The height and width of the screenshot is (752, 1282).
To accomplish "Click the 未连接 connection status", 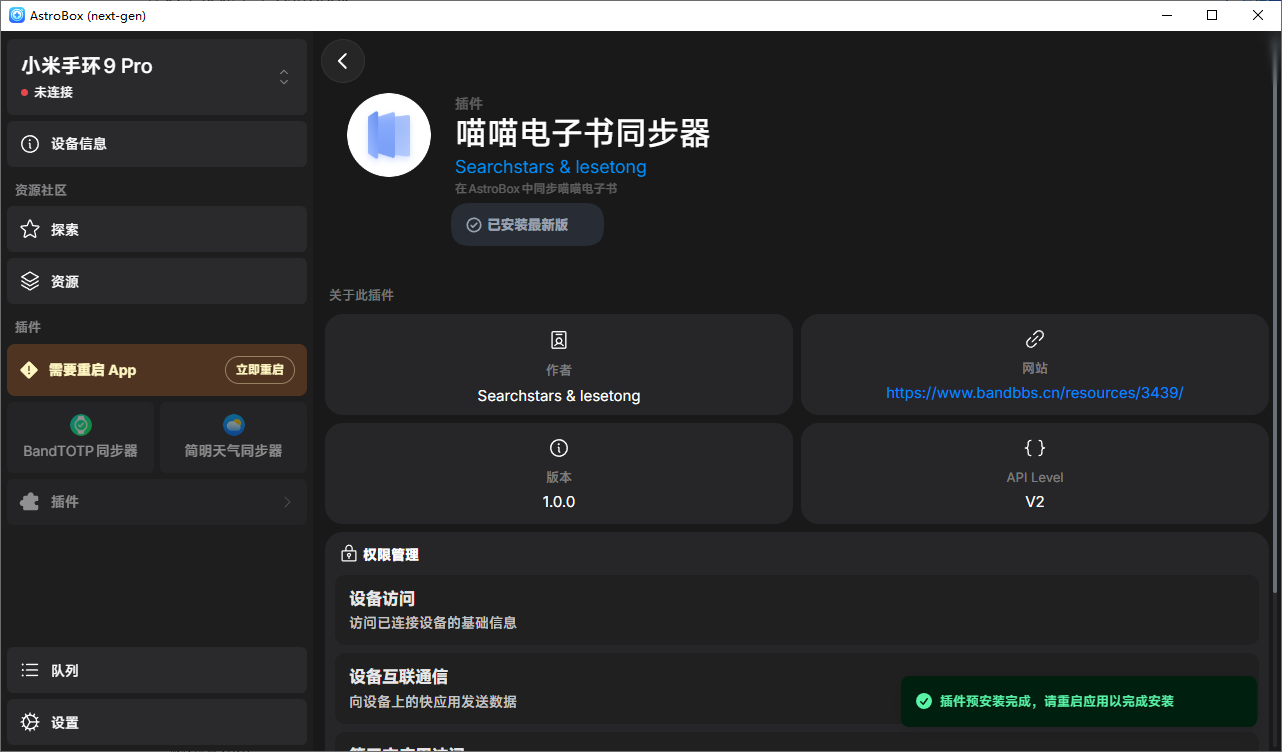I will tap(47, 92).
